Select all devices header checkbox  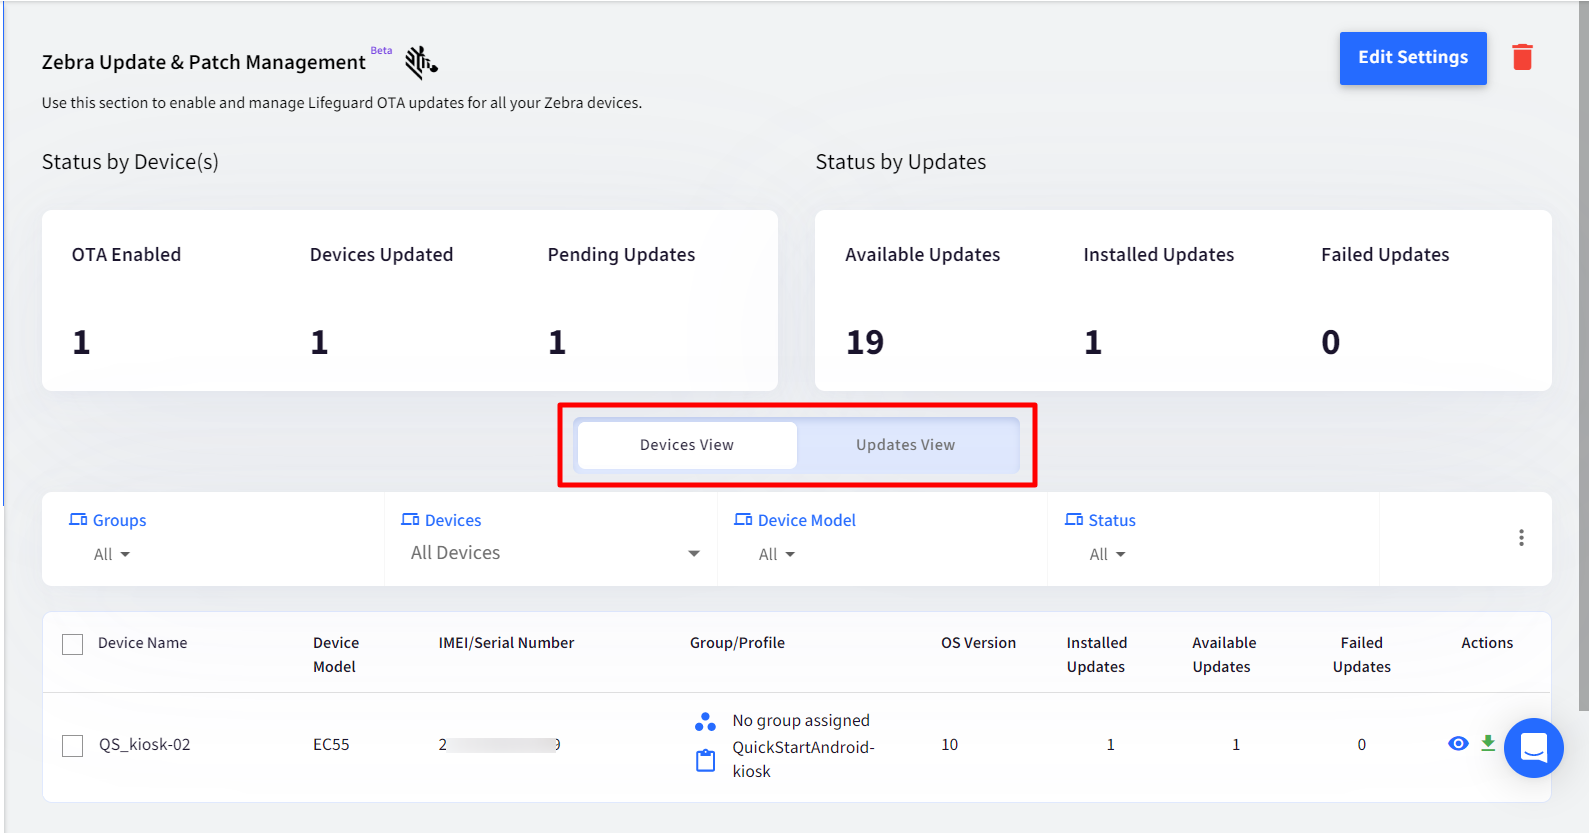click(73, 644)
